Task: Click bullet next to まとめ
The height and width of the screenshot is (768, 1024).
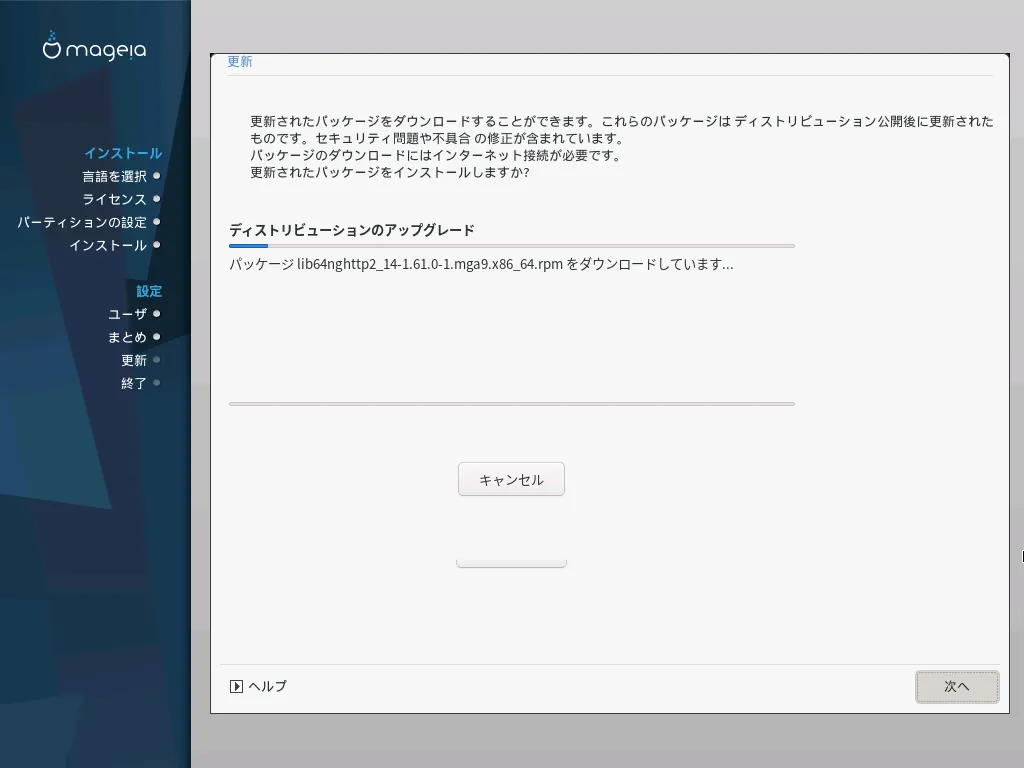Action: pos(157,337)
